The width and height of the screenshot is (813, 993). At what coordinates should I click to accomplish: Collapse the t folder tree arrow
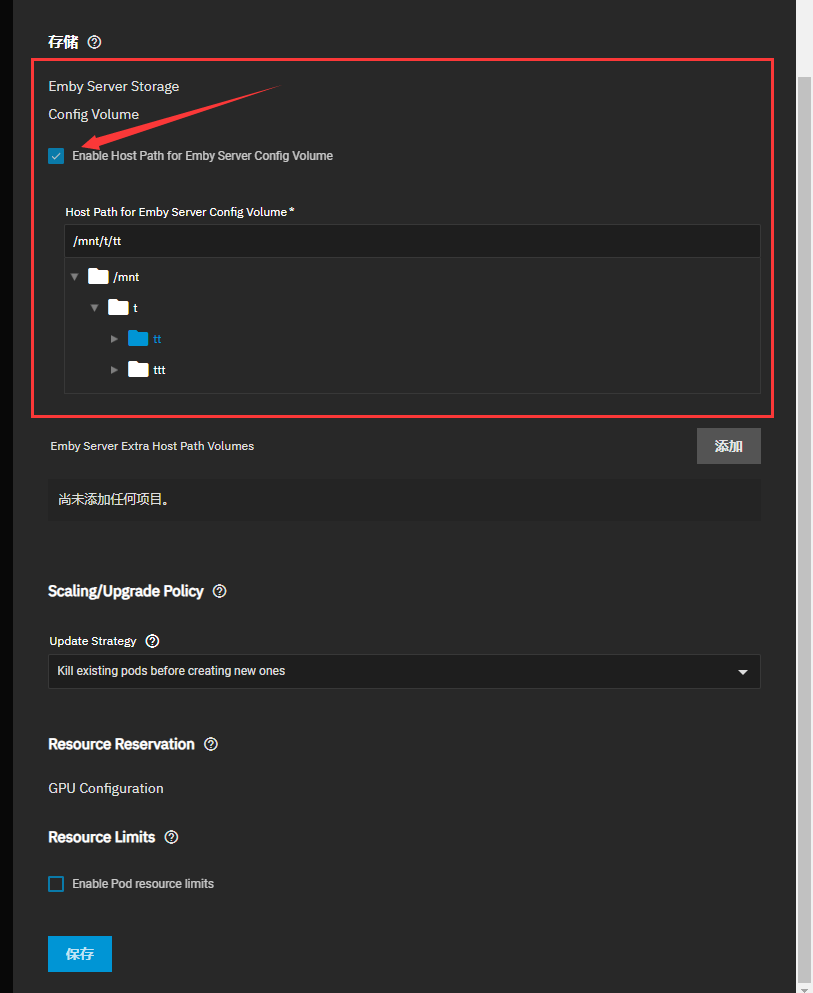(x=94, y=308)
